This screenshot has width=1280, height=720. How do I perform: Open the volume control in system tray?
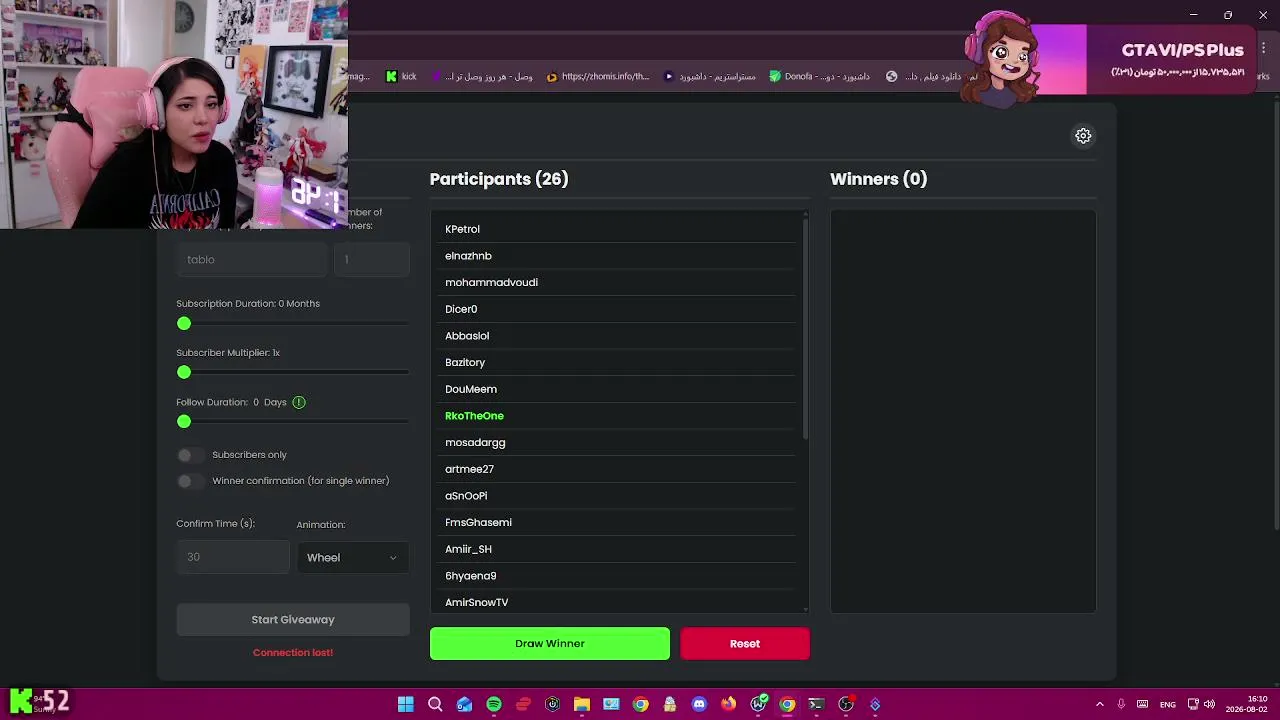click(1210, 704)
